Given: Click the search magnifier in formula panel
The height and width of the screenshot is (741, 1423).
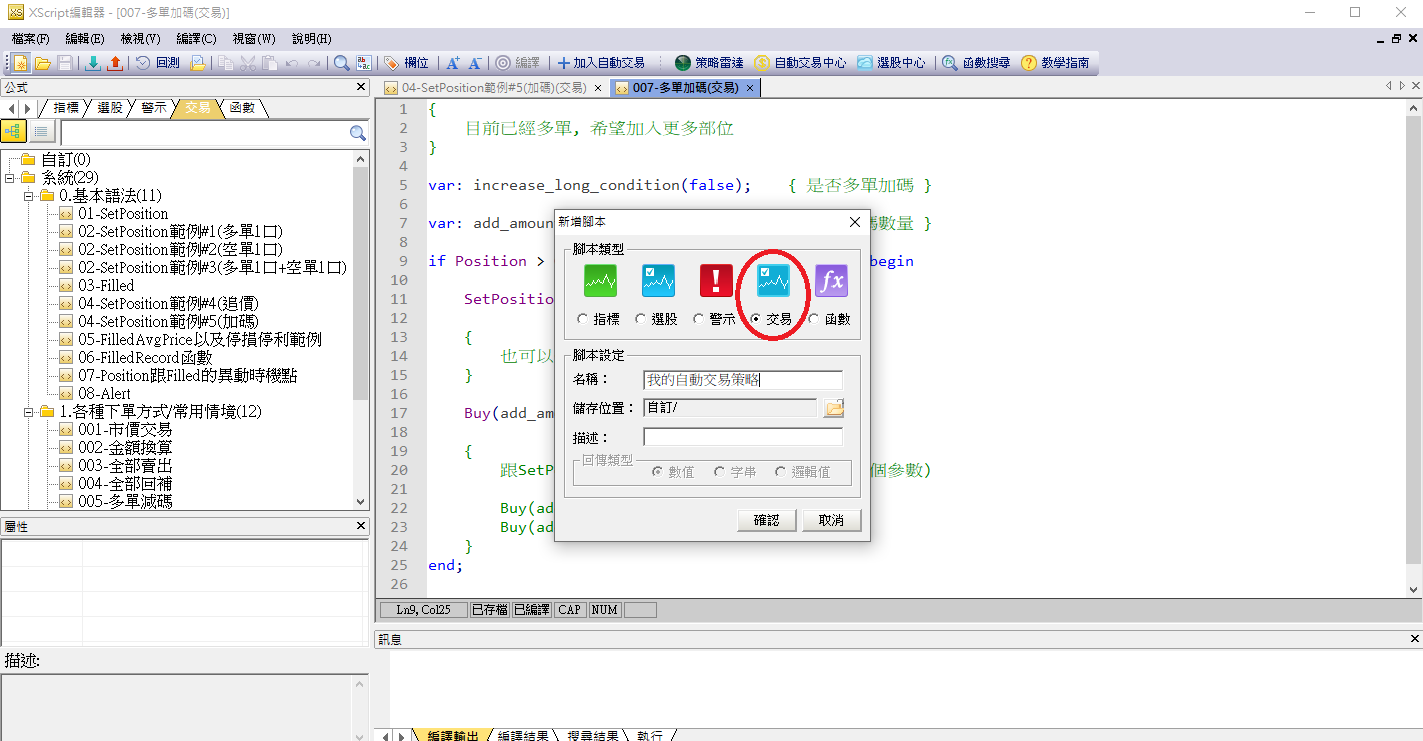Looking at the screenshot, I should 357,132.
